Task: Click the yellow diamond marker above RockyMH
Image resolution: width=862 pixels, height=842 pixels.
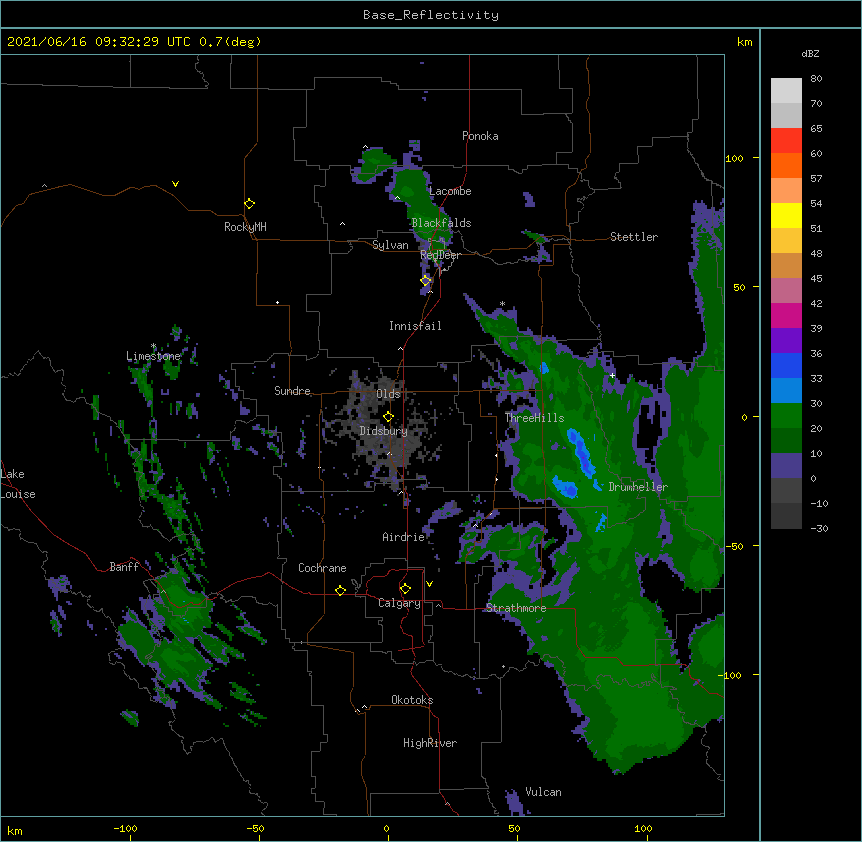Action: [x=250, y=204]
